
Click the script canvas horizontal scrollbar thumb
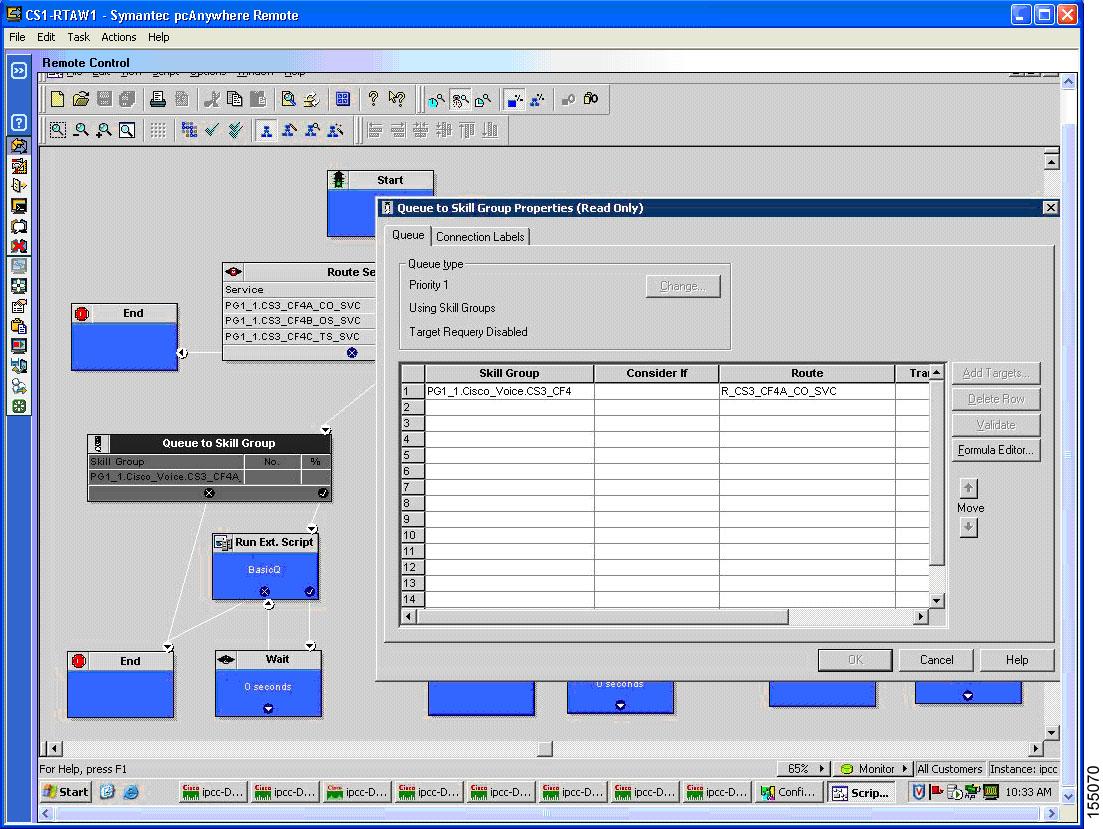(x=544, y=749)
